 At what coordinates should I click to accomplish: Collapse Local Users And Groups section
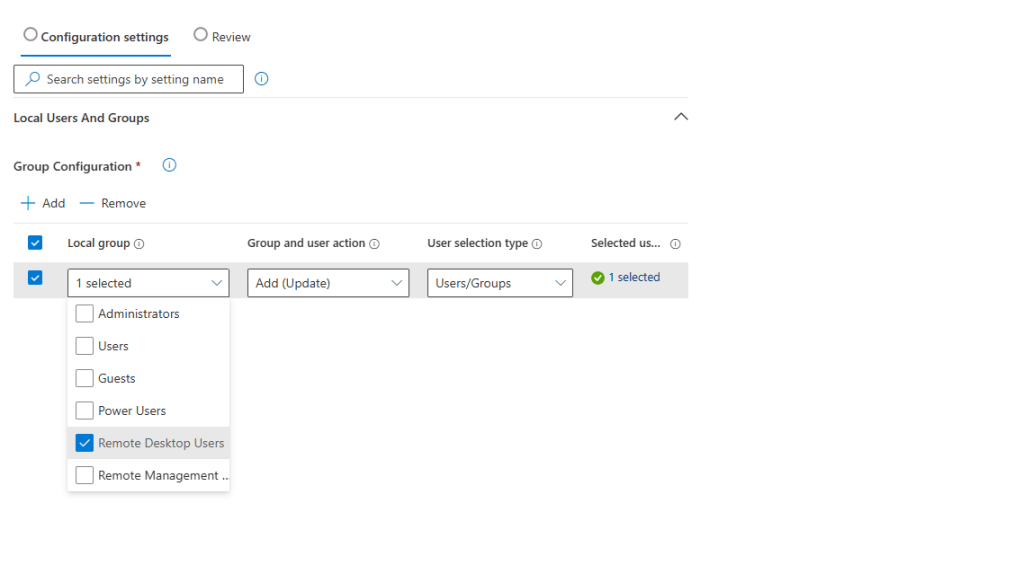pos(681,117)
